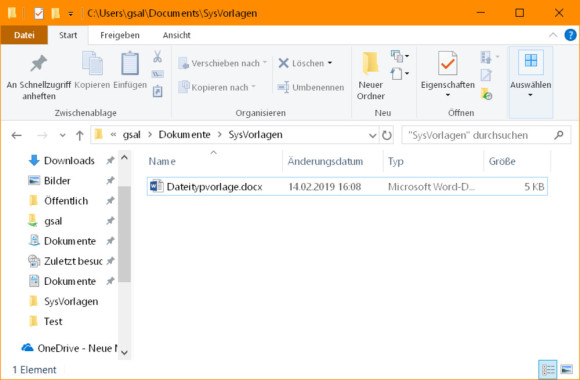
Task: Click the Kopieren ribbon icon
Action: (x=92, y=63)
